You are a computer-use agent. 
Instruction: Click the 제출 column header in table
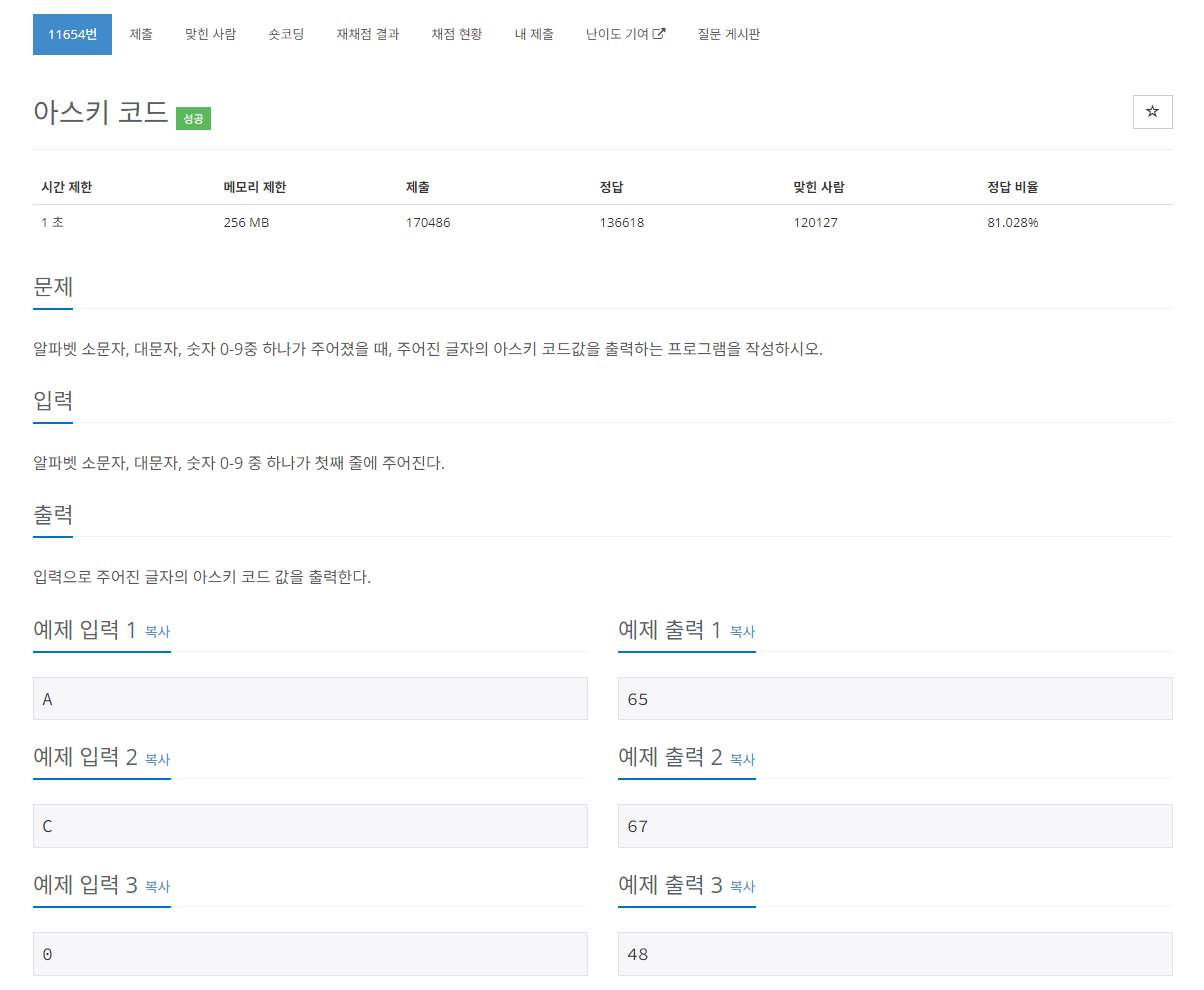pos(418,187)
